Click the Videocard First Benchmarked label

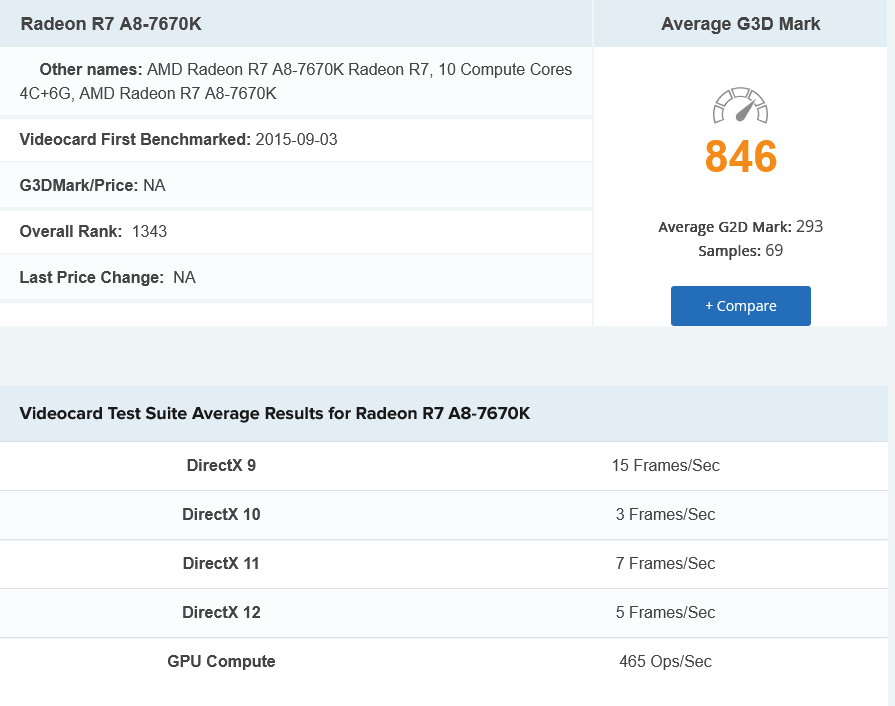click(x=135, y=140)
